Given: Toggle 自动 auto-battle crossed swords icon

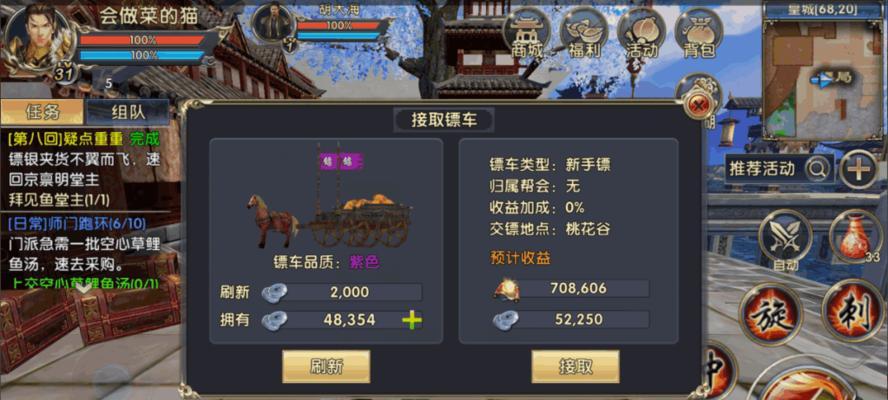Looking at the screenshot, I should [x=785, y=238].
